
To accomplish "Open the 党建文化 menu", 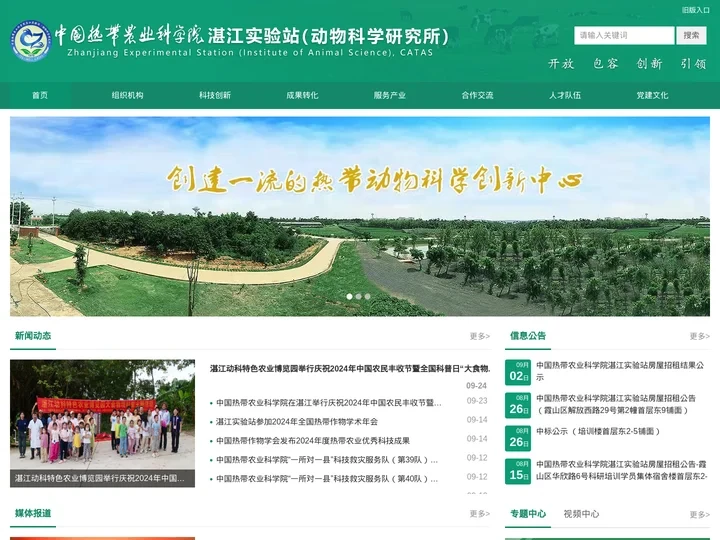I will [x=652, y=95].
